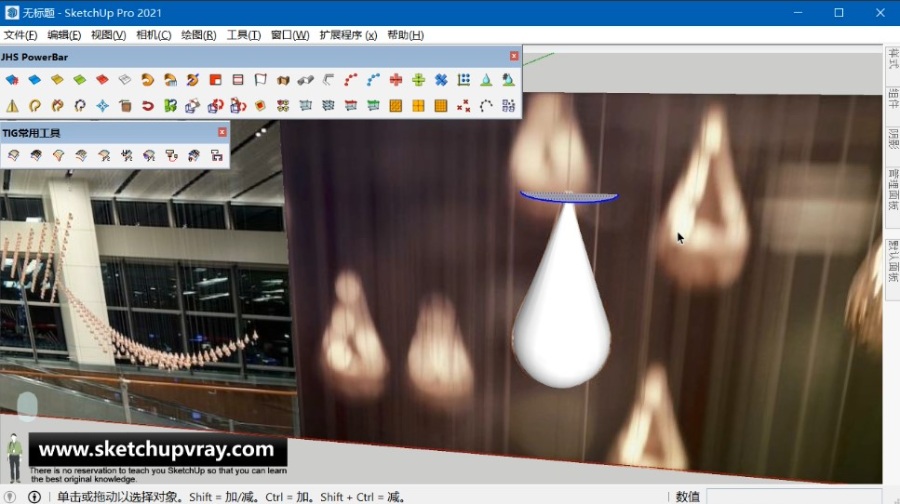Click the red dotted curve icon
The height and width of the screenshot is (504, 900).
pos(351,80)
